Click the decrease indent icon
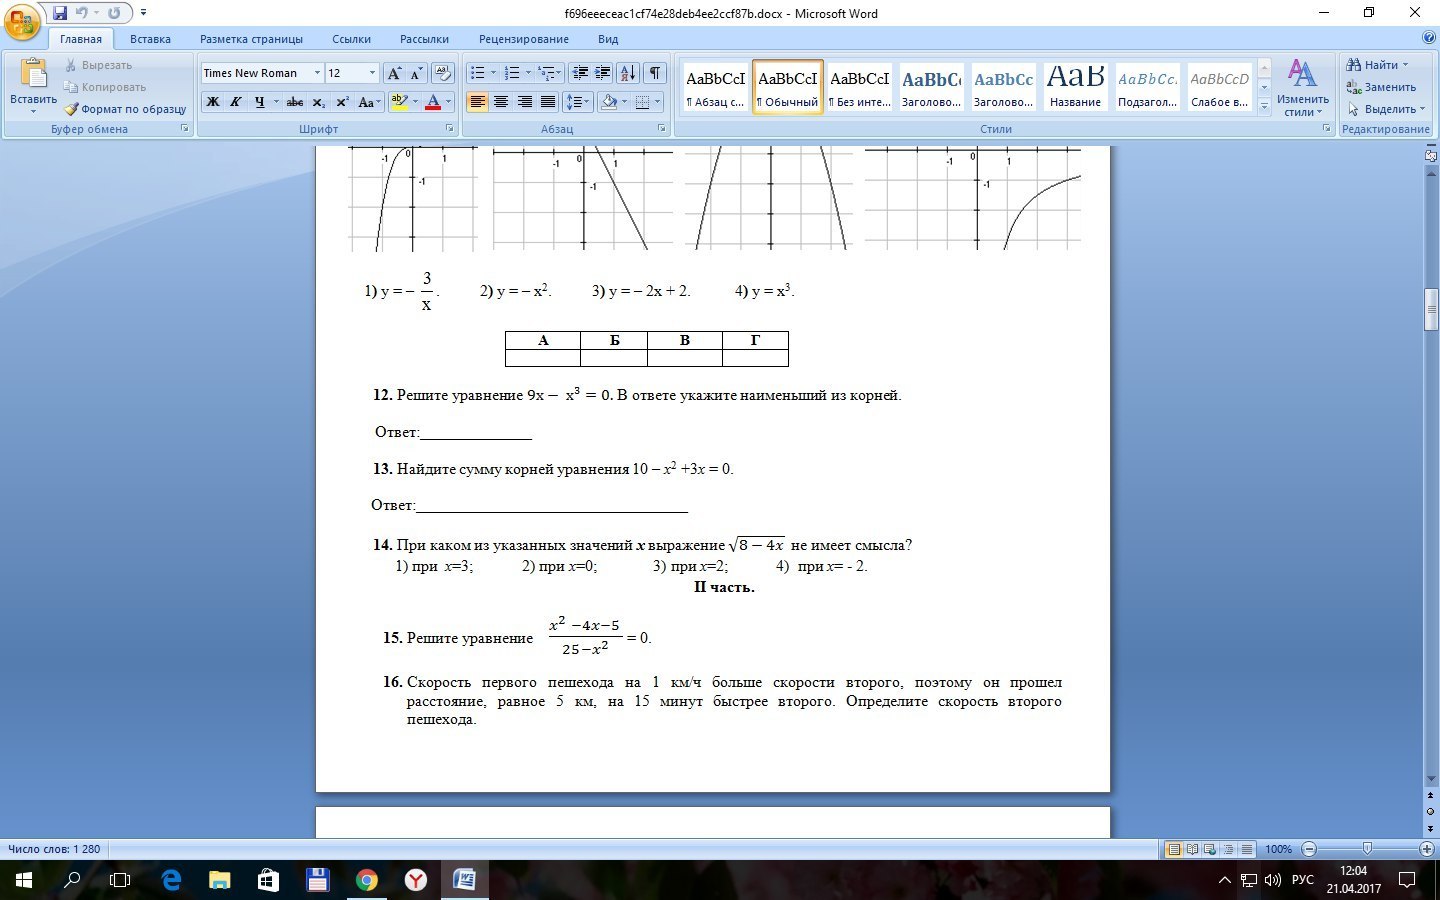The width and height of the screenshot is (1440, 900). (x=580, y=73)
